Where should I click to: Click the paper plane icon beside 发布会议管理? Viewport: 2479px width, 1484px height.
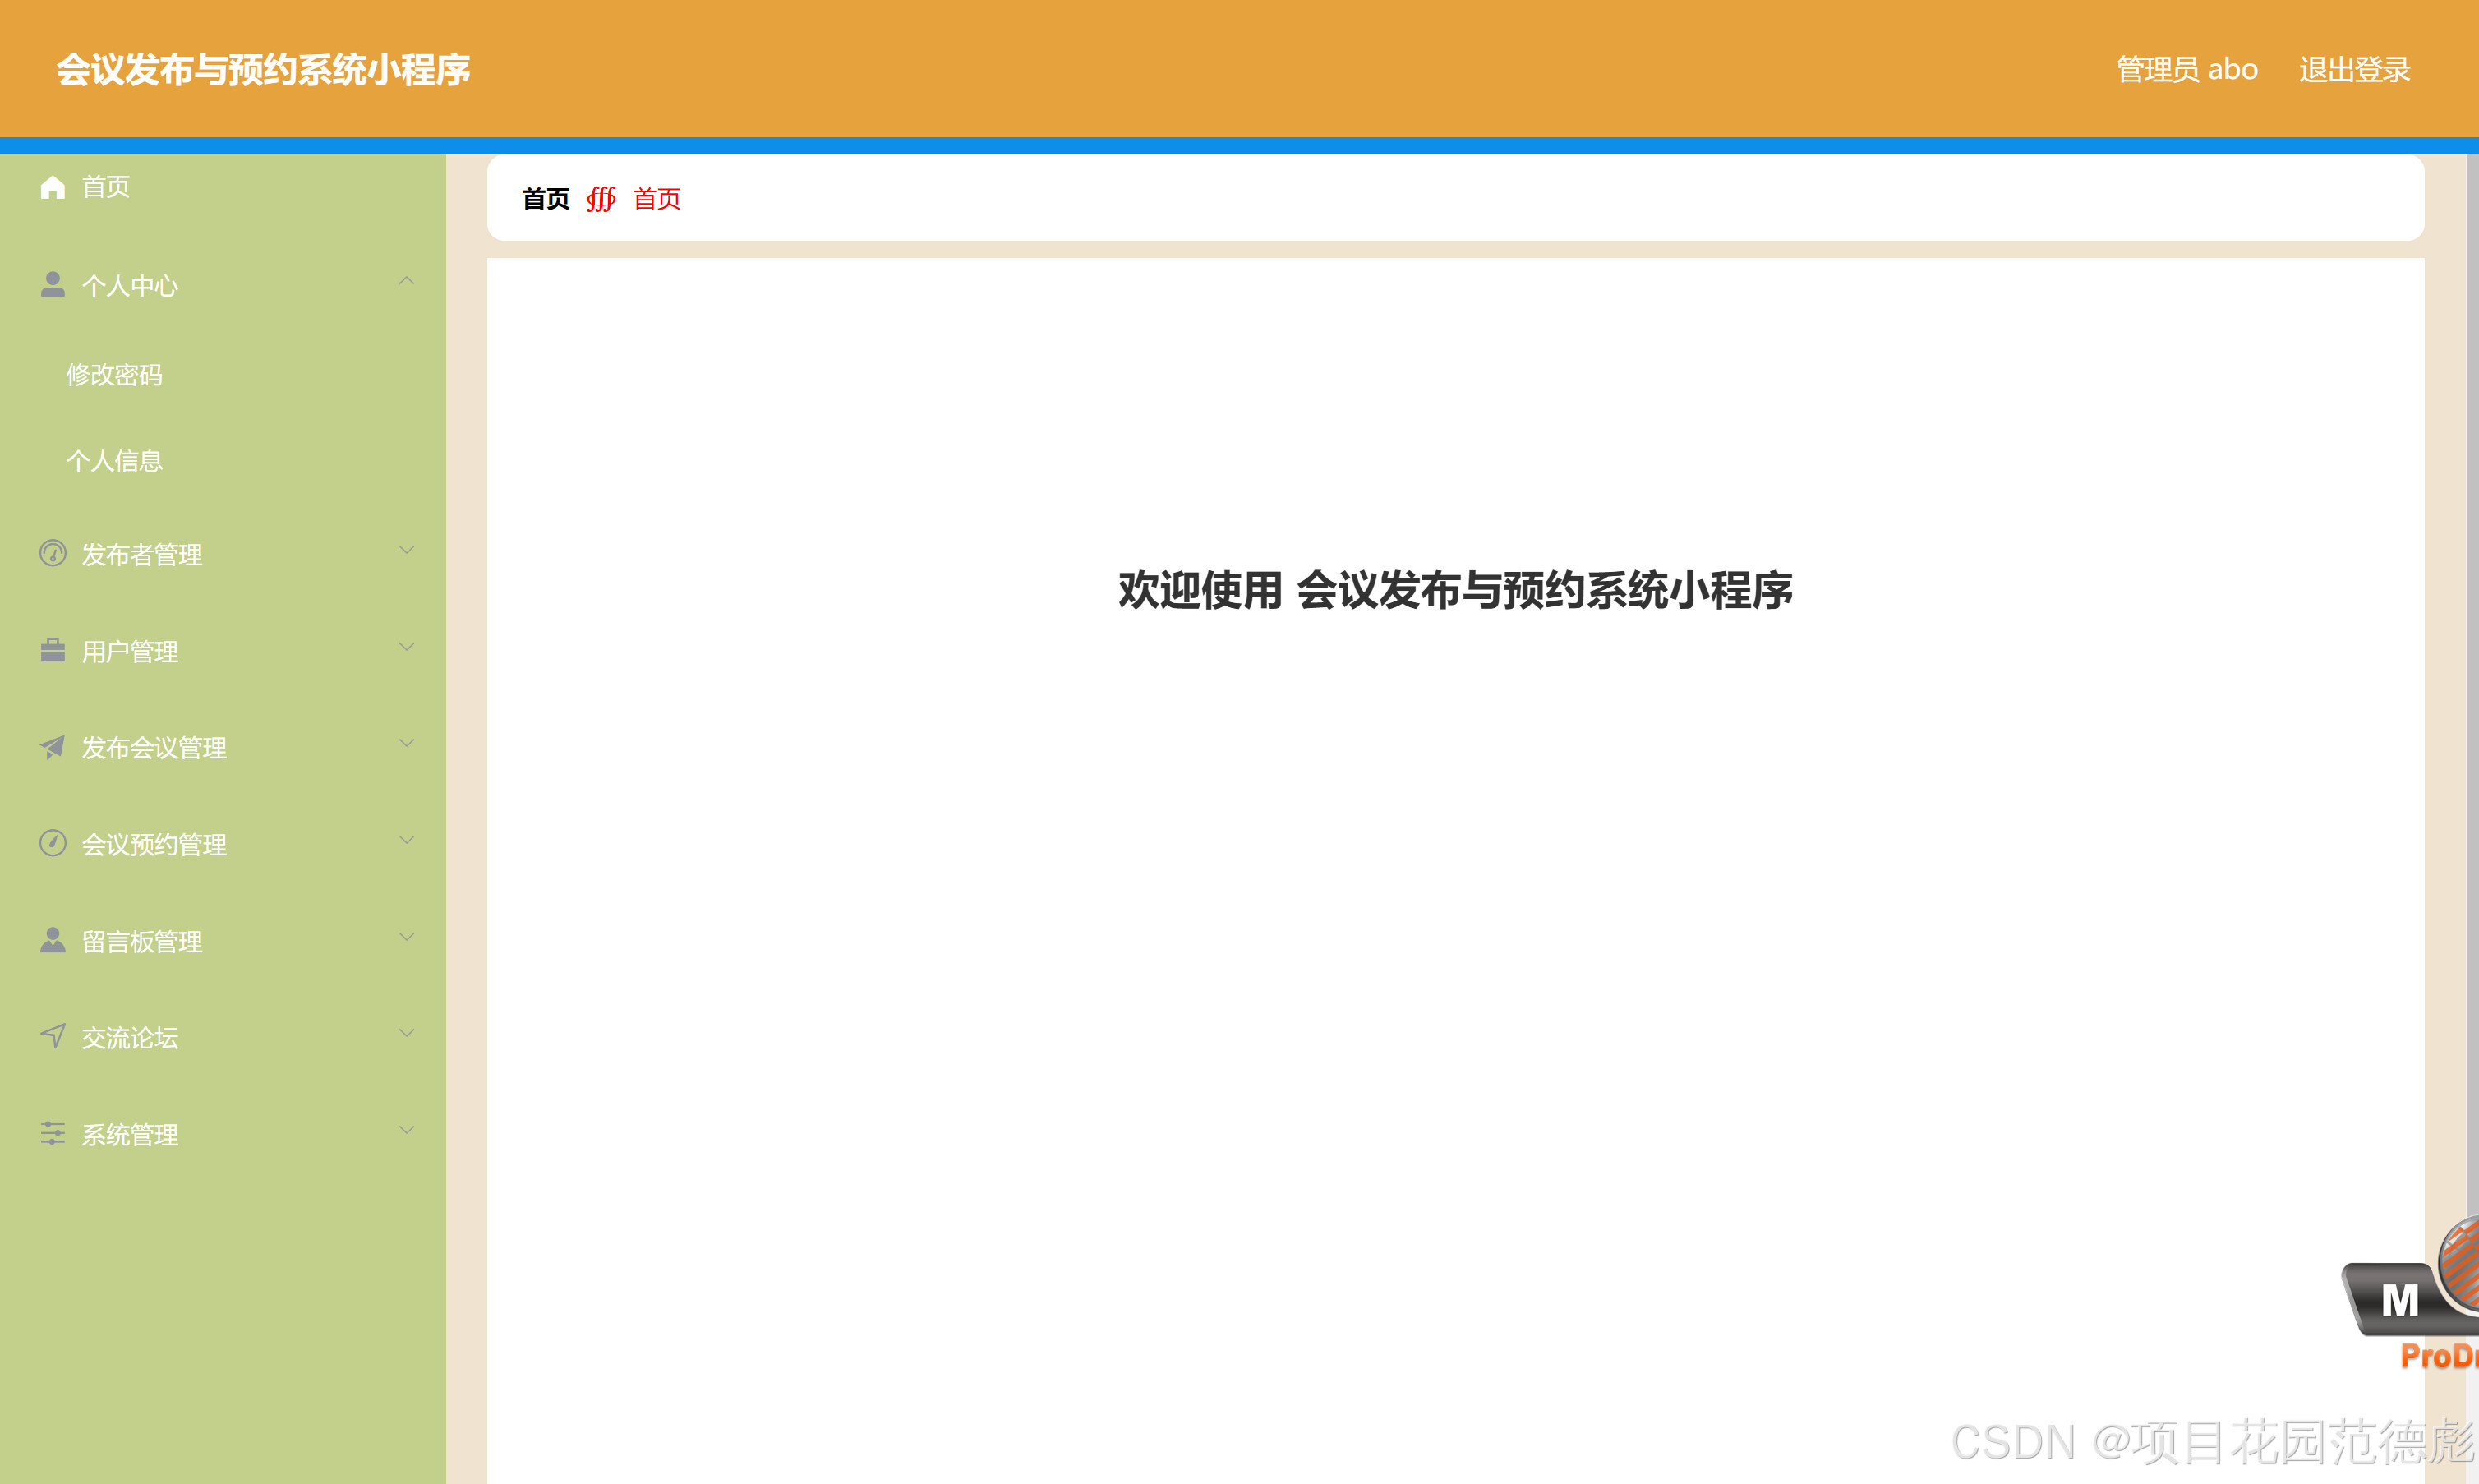click(x=52, y=747)
